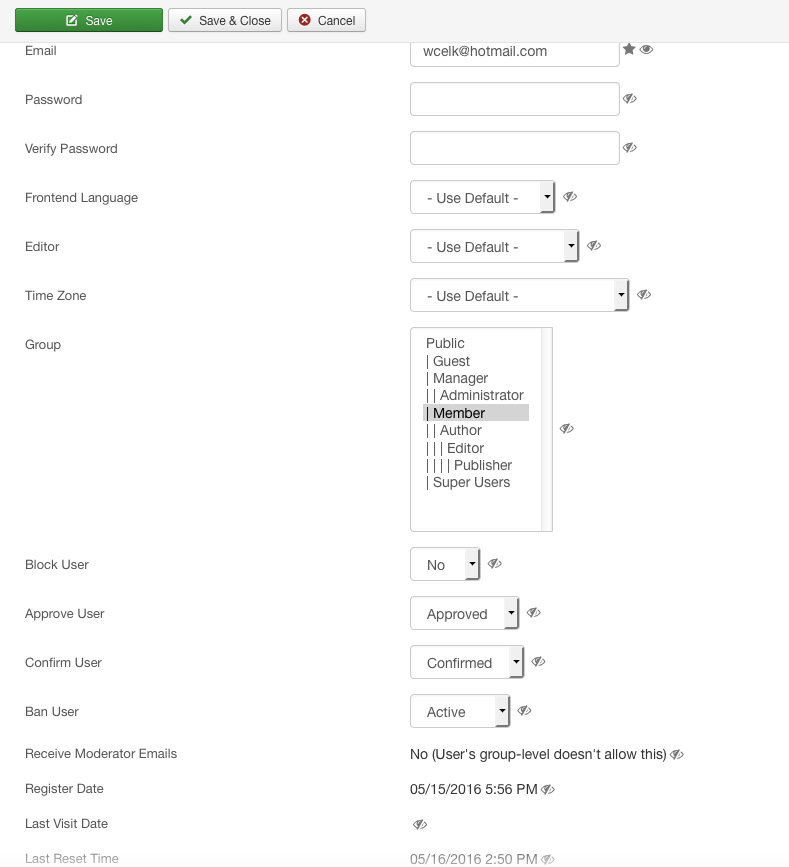Click the hidden-eye icon beside Frontend Language

point(570,197)
